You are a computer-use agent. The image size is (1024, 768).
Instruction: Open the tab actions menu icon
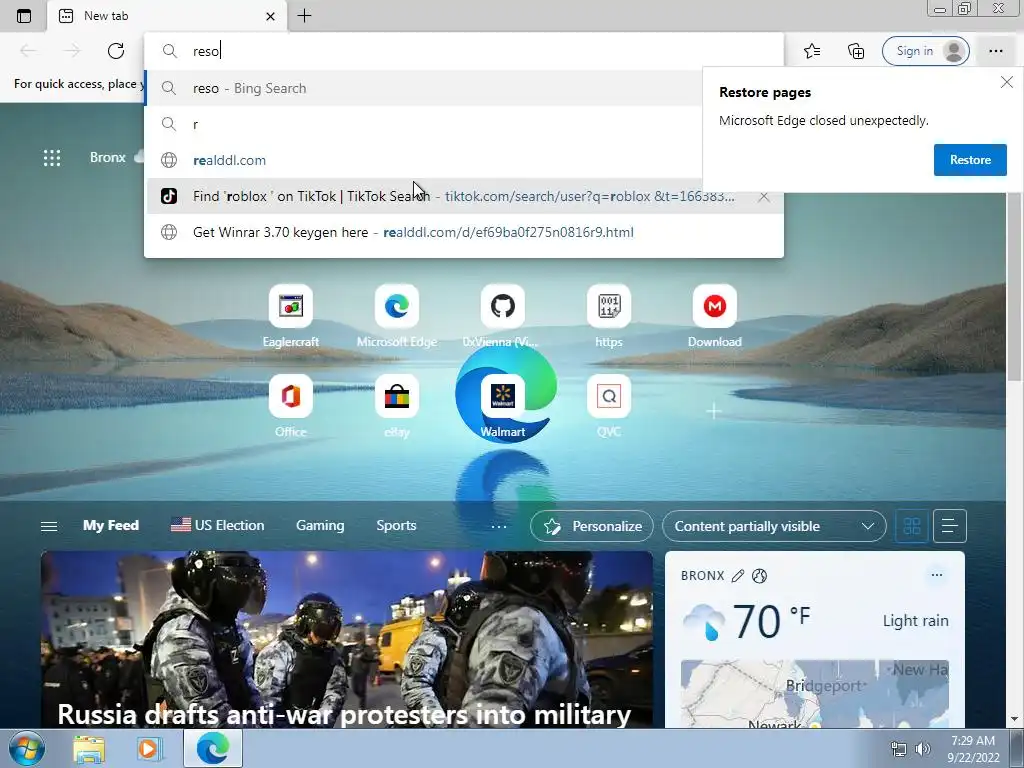24,16
